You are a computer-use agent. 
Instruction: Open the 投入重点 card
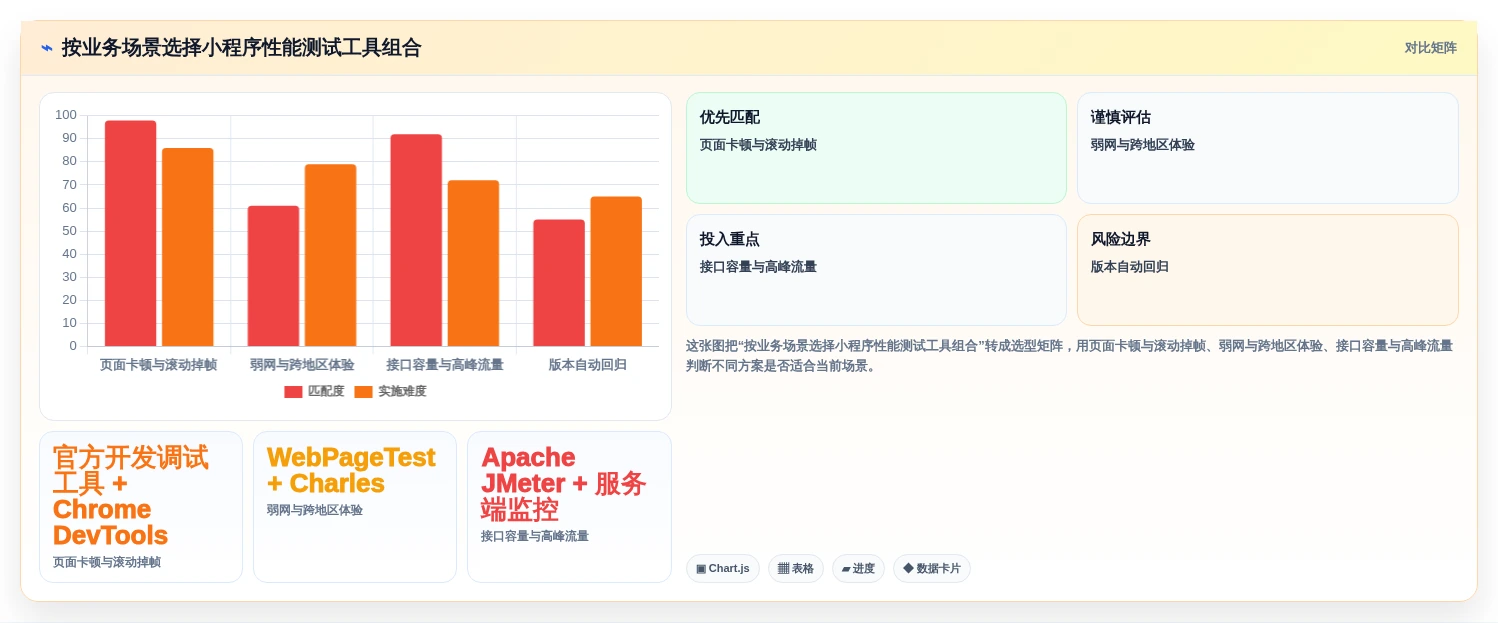click(876, 270)
